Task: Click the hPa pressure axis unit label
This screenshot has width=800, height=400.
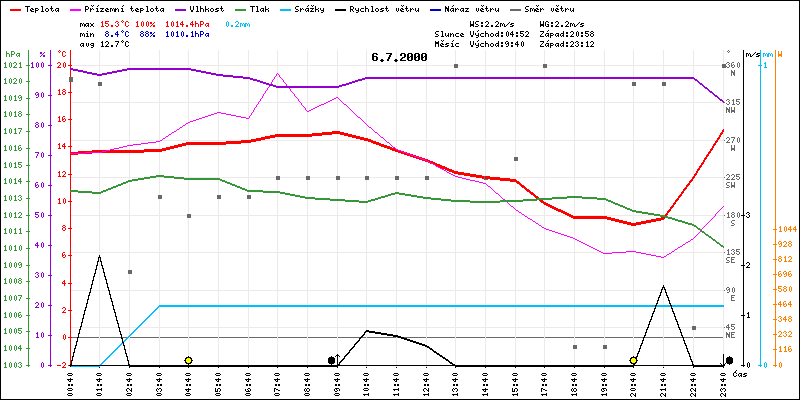Action: [x=11, y=53]
